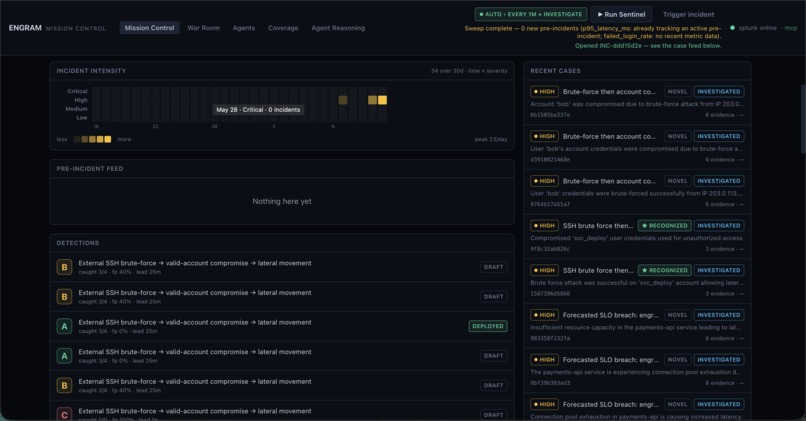
Task: Open the case 'Insufficient resource capacity in the payments-api'
Action: click(x=637, y=326)
